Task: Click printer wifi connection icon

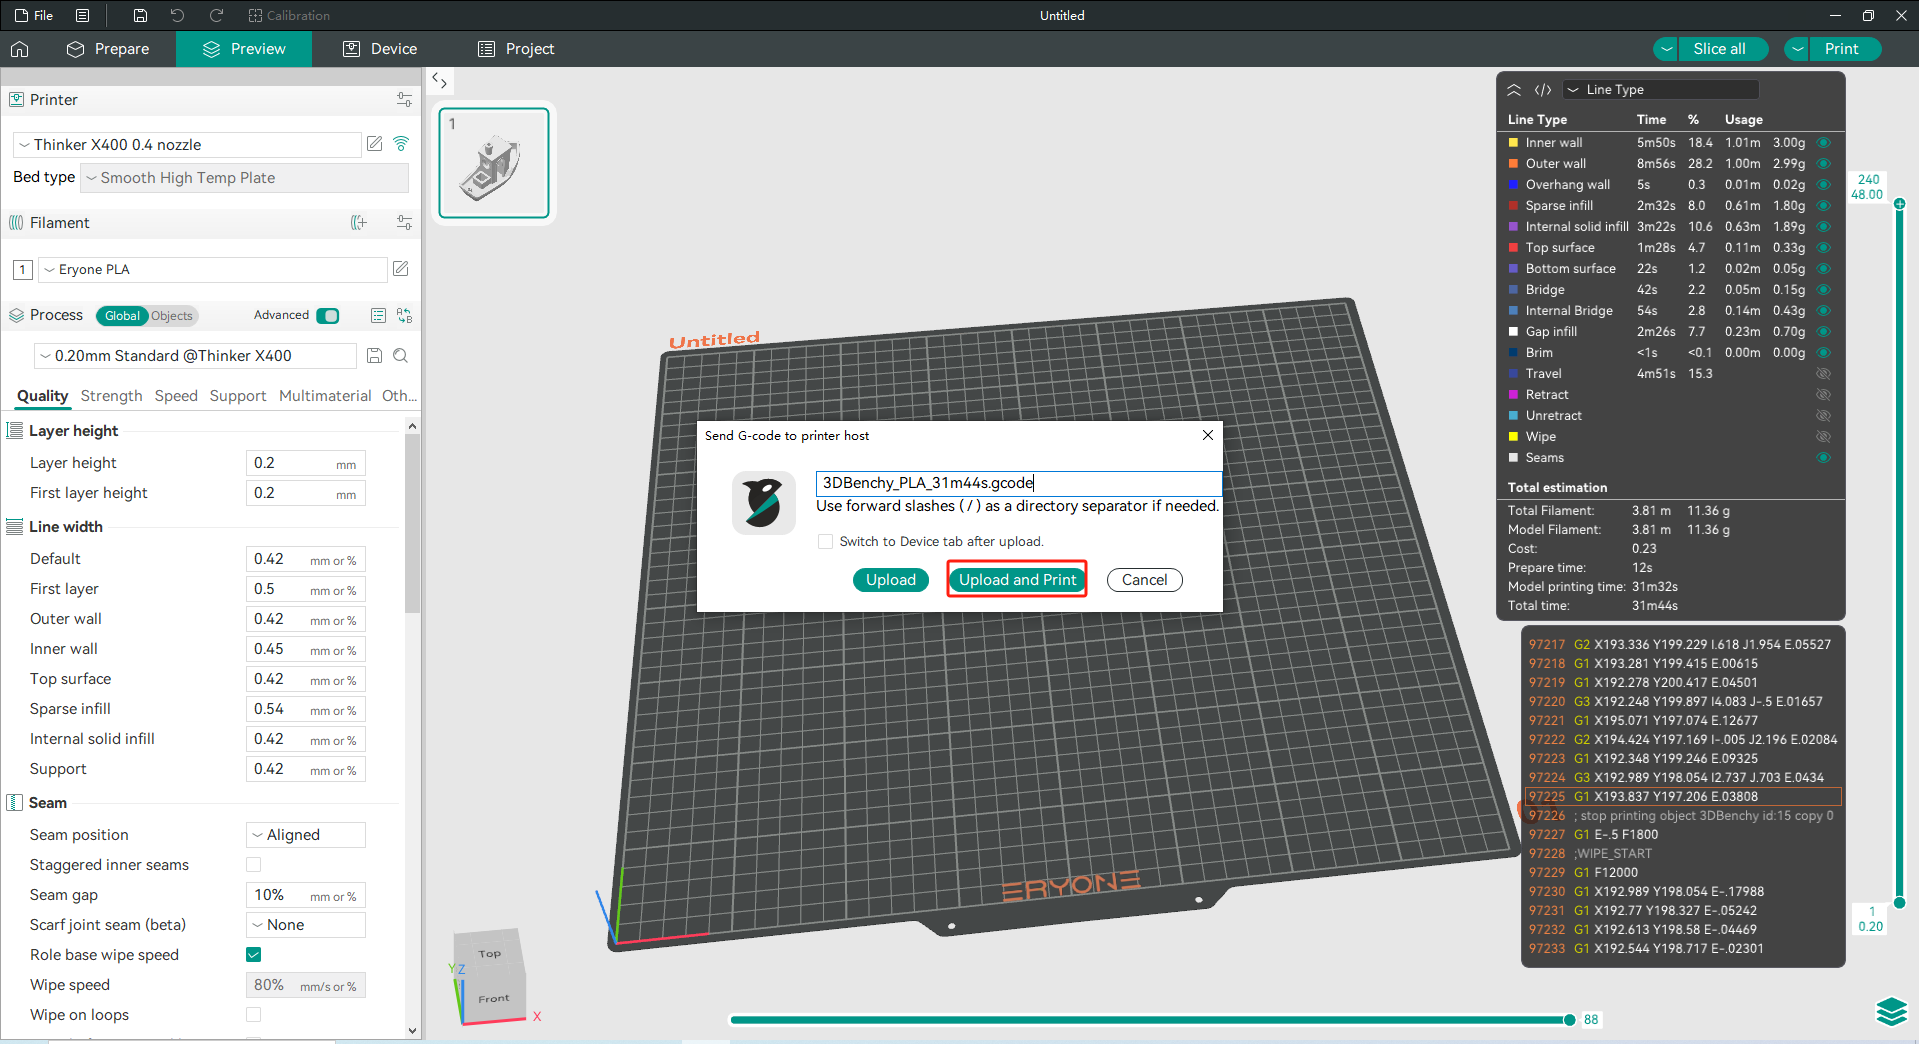Action: tap(401, 144)
